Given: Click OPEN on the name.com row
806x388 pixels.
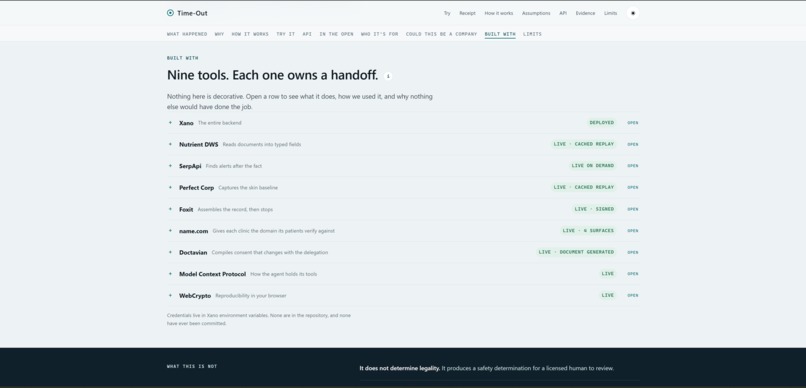Looking at the screenshot, I should point(632,231).
